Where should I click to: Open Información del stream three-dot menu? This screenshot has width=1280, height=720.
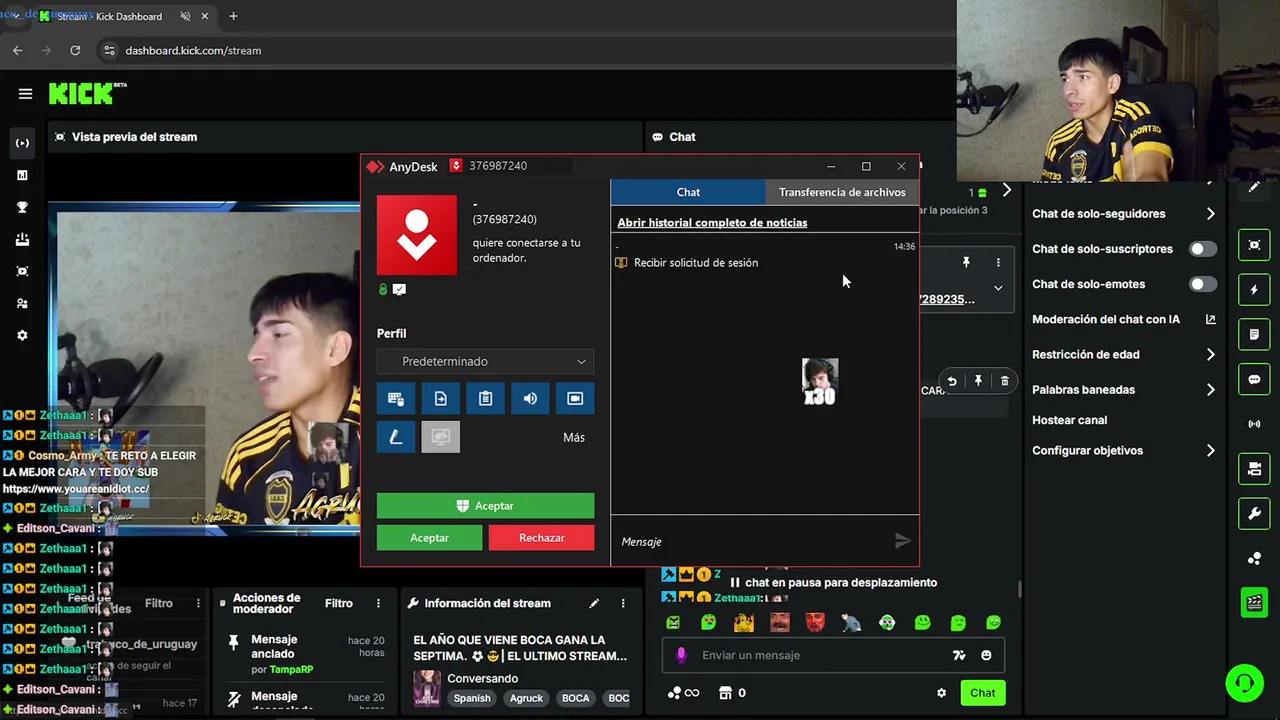(x=623, y=603)
